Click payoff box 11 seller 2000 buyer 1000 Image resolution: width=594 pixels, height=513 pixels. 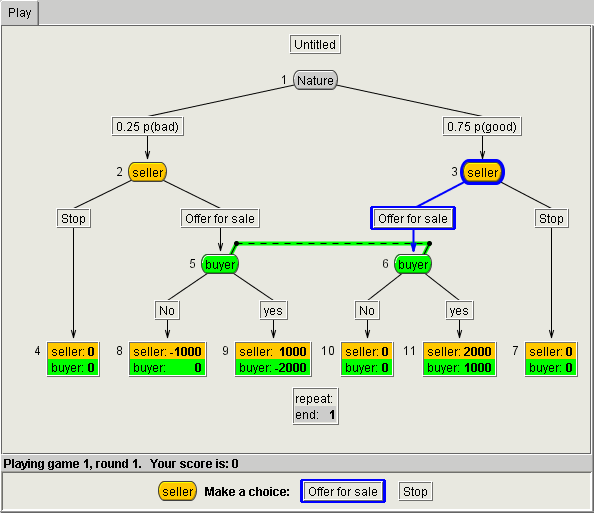[459, 359]
